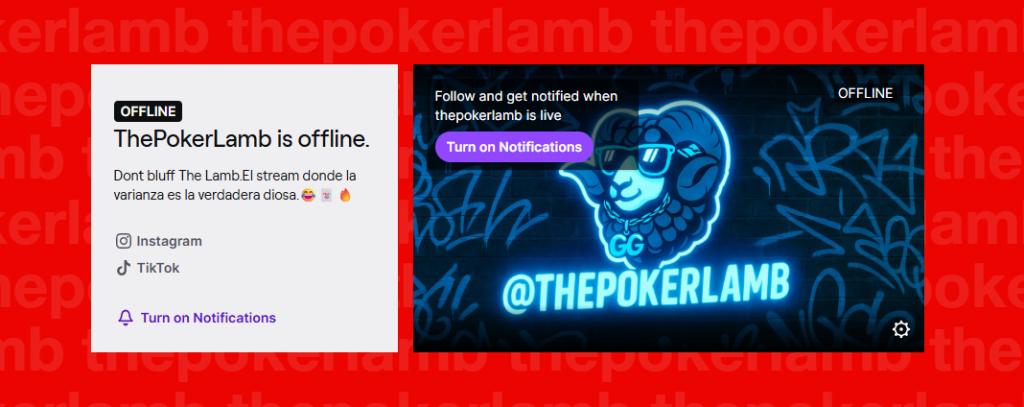Click the purple Turn on Notifications button
Viewport: 1024px width, 407px height.
pyautogui.click(x=514, y=147)
